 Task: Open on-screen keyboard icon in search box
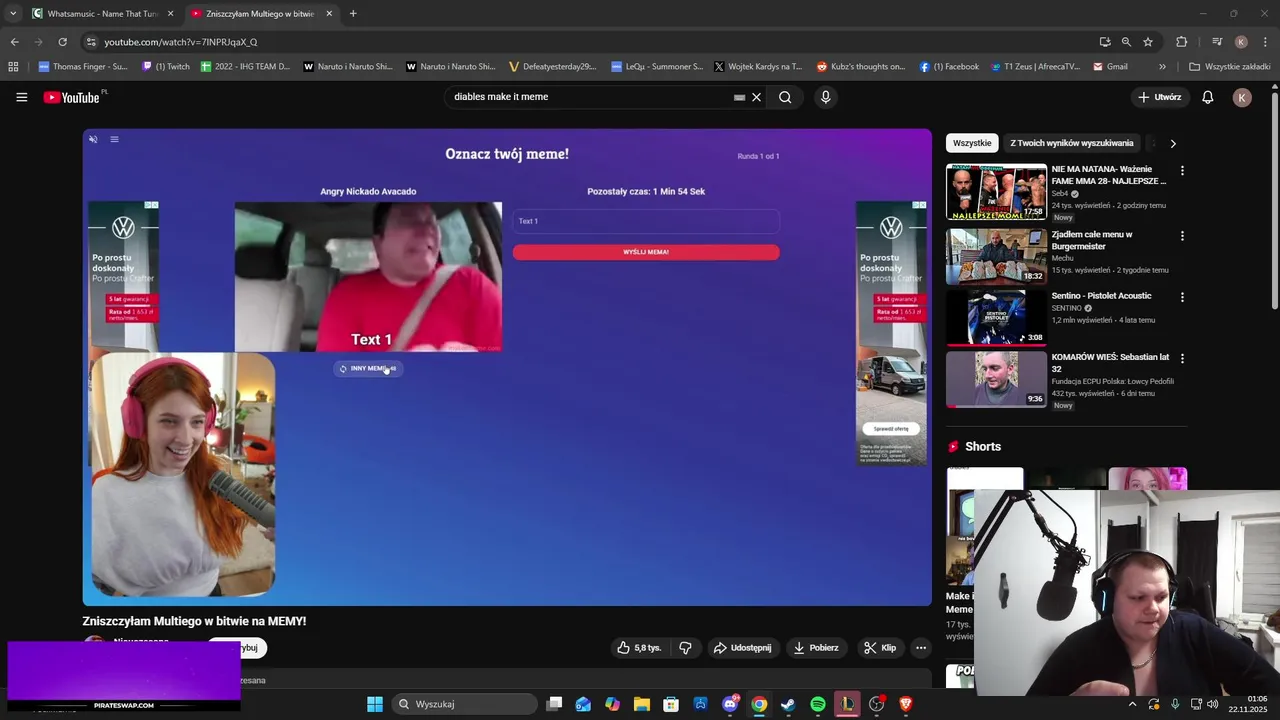tap(740, 97)
